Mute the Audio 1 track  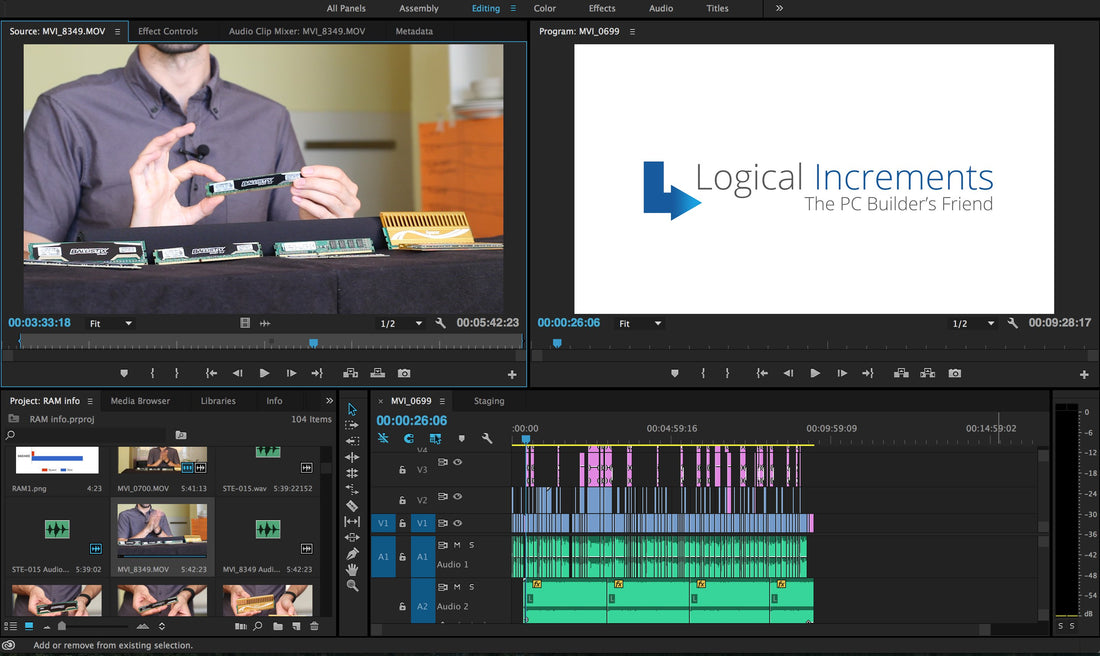coord(457,545)
